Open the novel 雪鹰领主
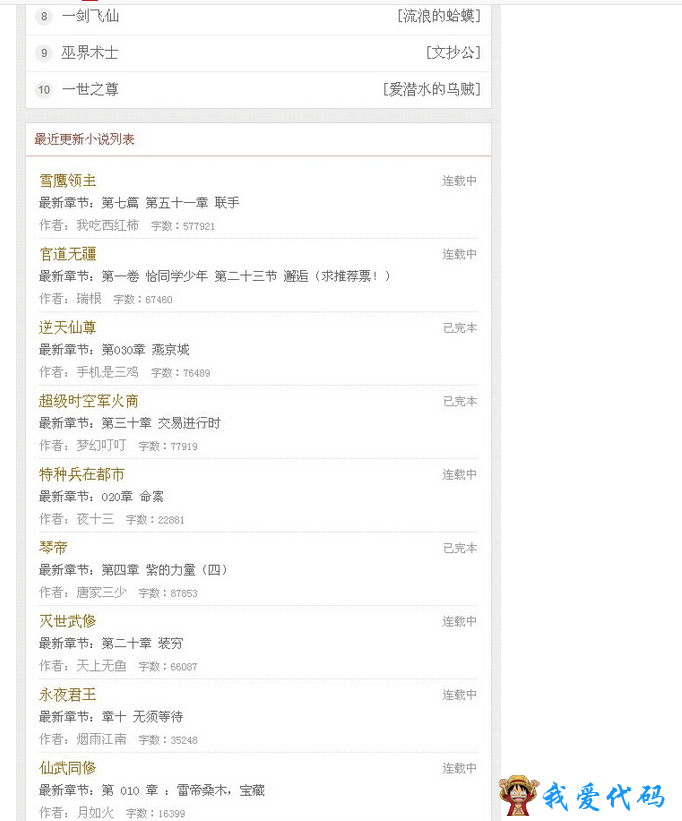The image size is (682, 821). click(x=68, y=181)
